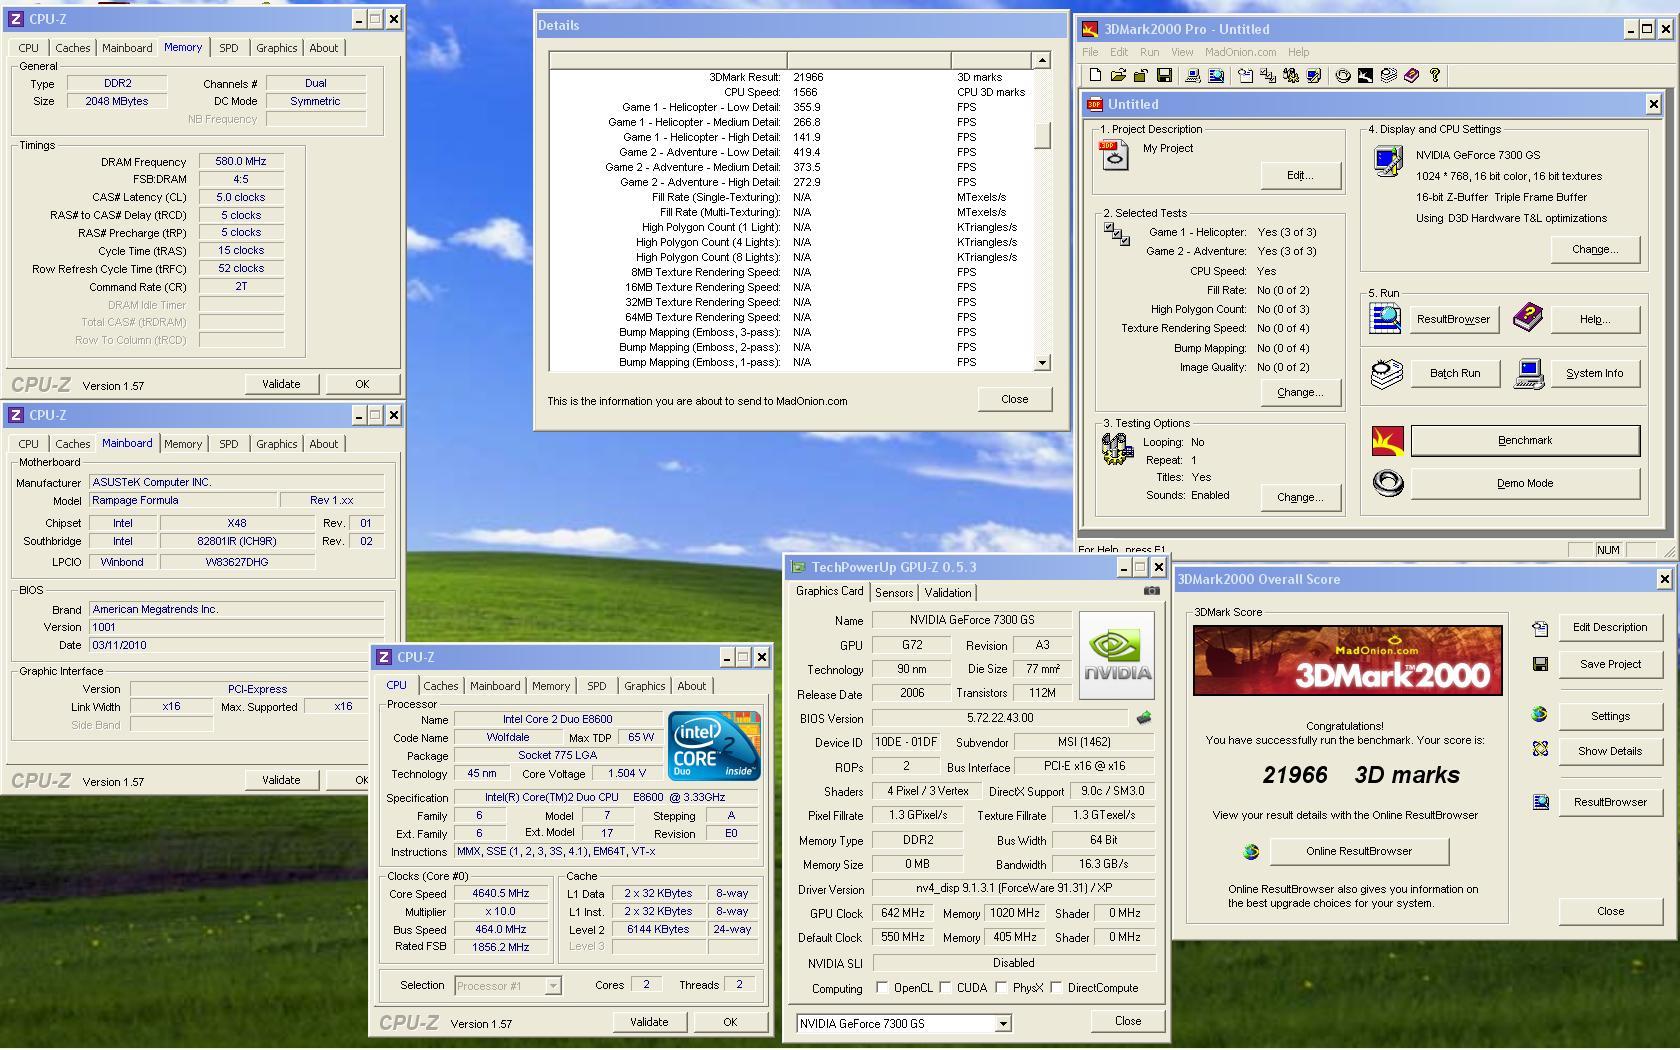This screenshot has width=1680, height=1050.
Task: Click NVIDIA logo in GPU-Z window
Action: [x=1117, y=654]
